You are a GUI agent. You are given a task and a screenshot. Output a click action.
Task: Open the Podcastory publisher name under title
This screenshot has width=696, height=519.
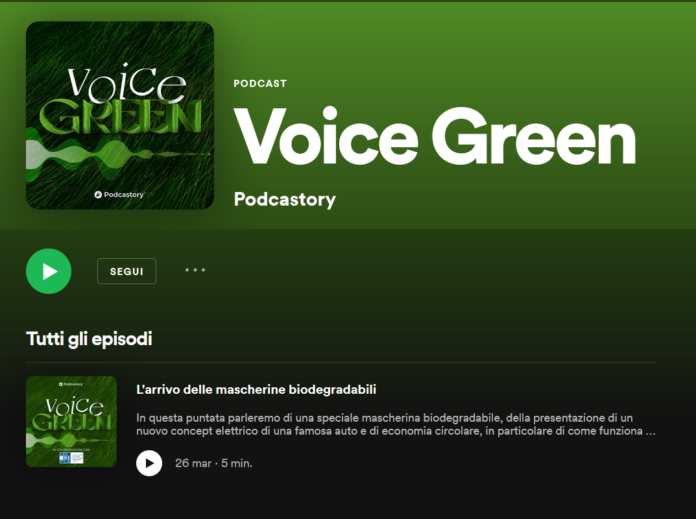click(285, 199)
